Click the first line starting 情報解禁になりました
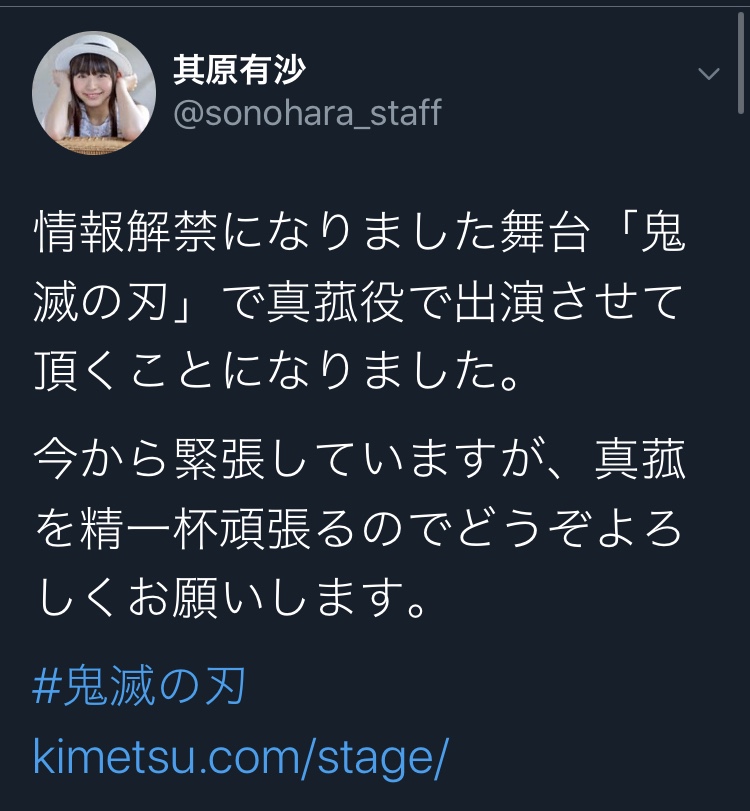 coord(360,231)
